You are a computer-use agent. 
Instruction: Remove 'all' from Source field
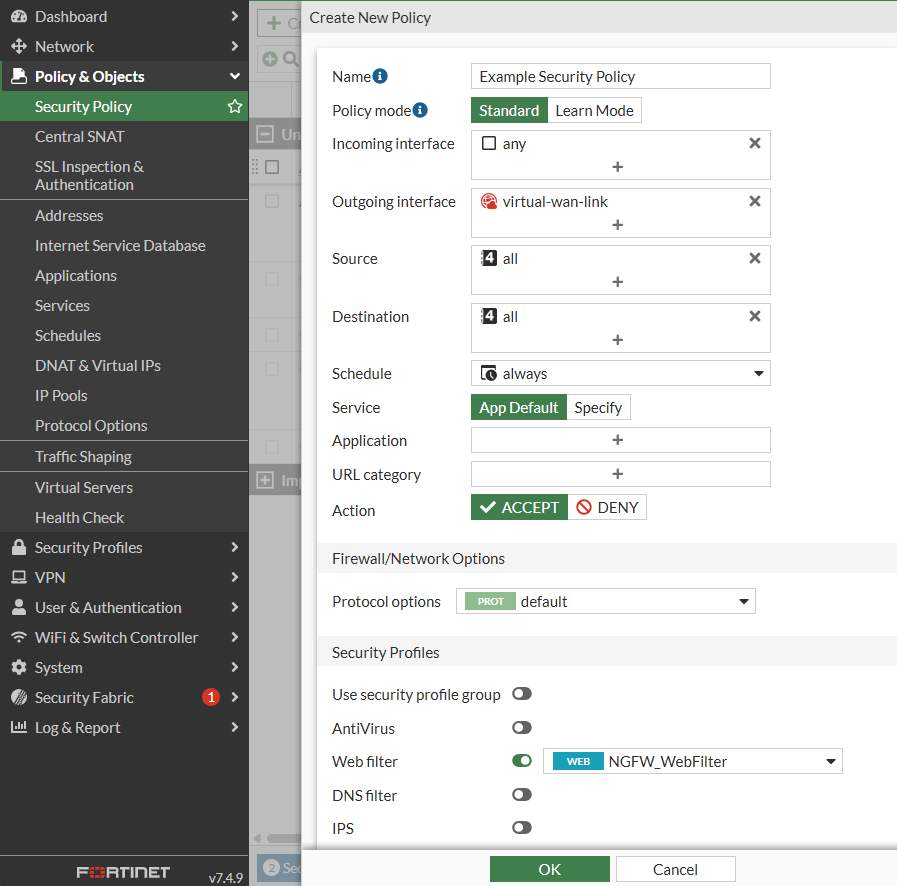(755, 259)
